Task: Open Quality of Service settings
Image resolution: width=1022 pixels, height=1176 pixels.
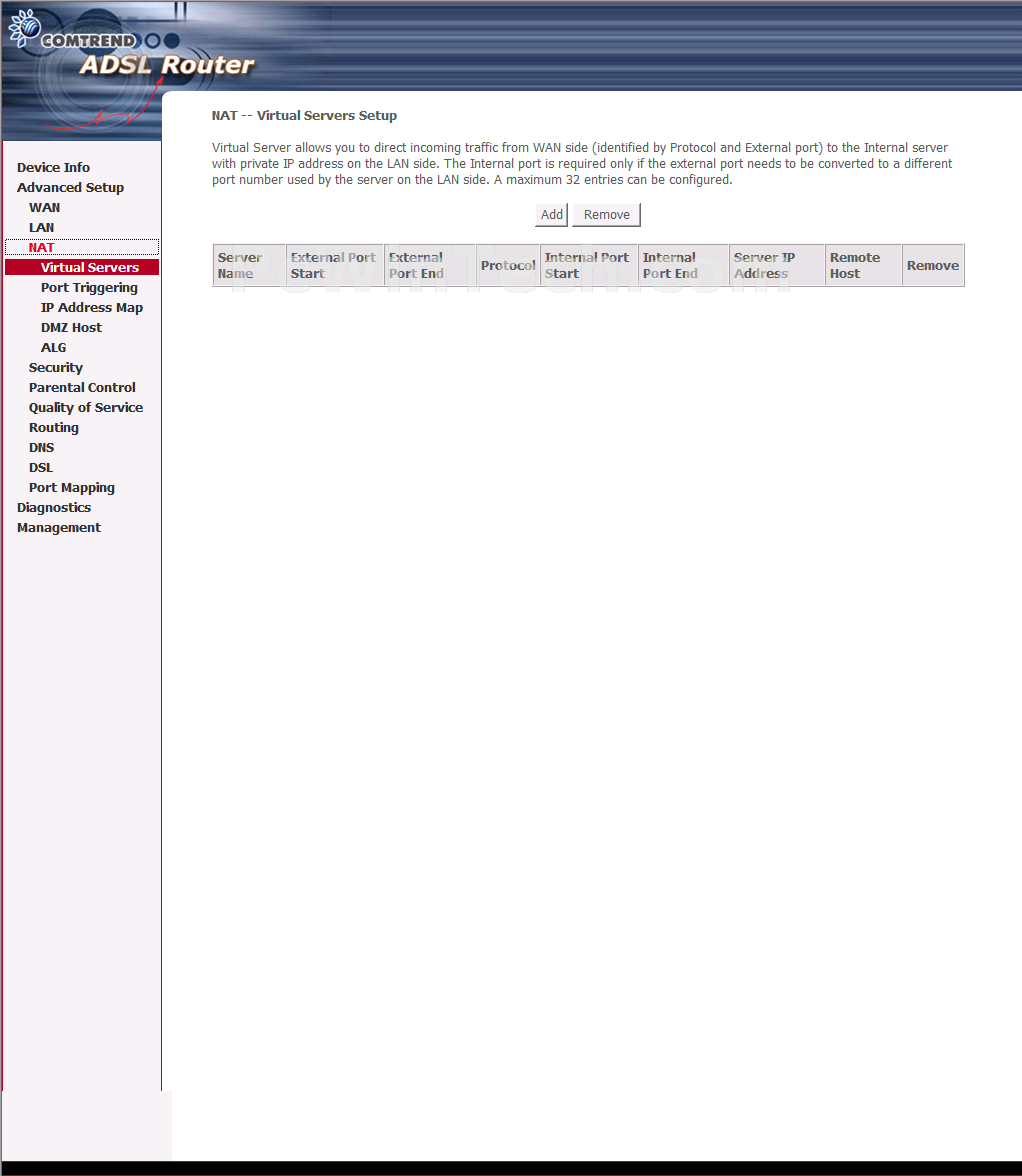Action: coord(85,407)
